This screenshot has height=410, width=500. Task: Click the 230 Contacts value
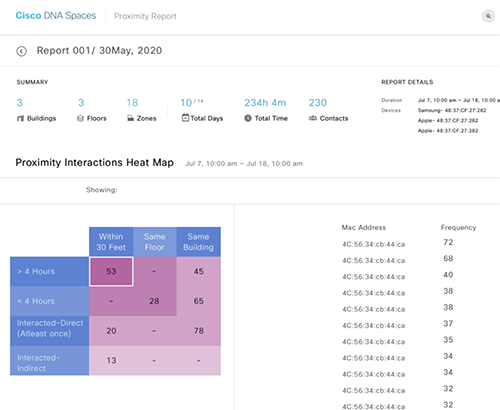(318, 103)
